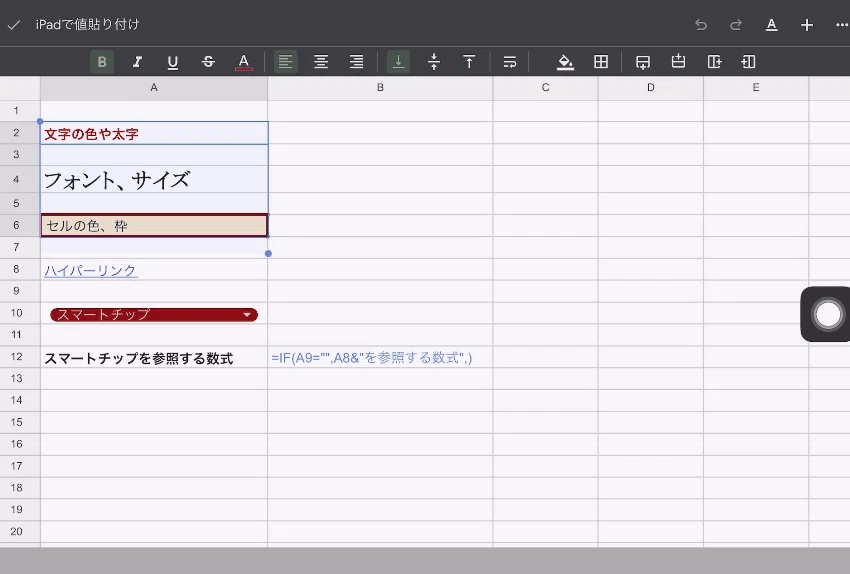Tap the bottom-right selection handle

point(268,253)
